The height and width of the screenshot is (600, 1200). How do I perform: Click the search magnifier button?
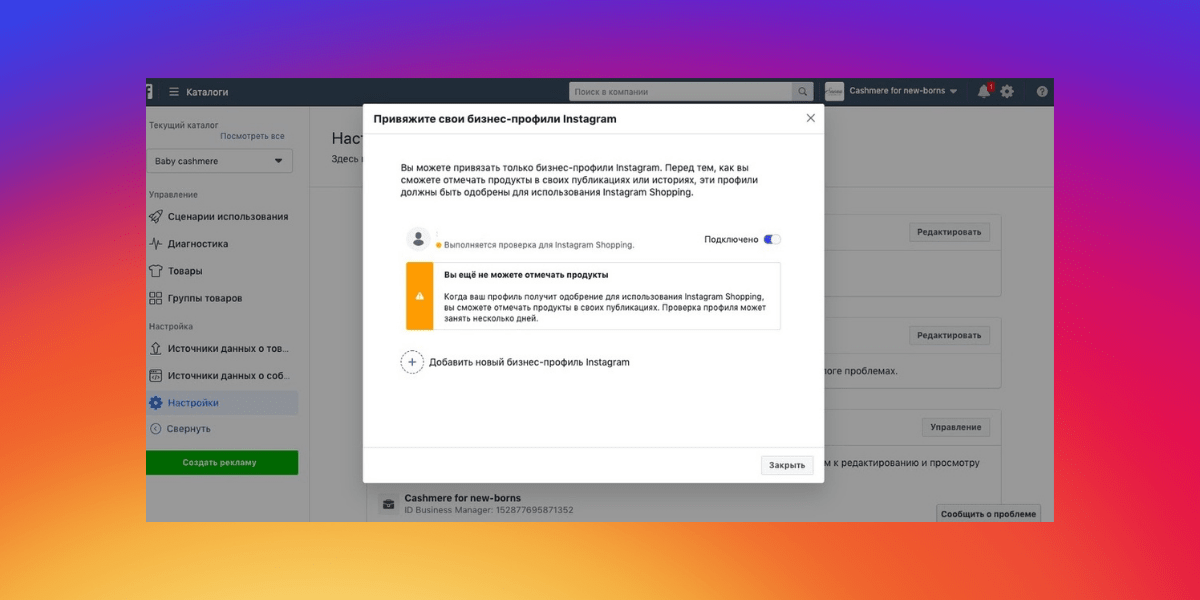pos(803,92)
